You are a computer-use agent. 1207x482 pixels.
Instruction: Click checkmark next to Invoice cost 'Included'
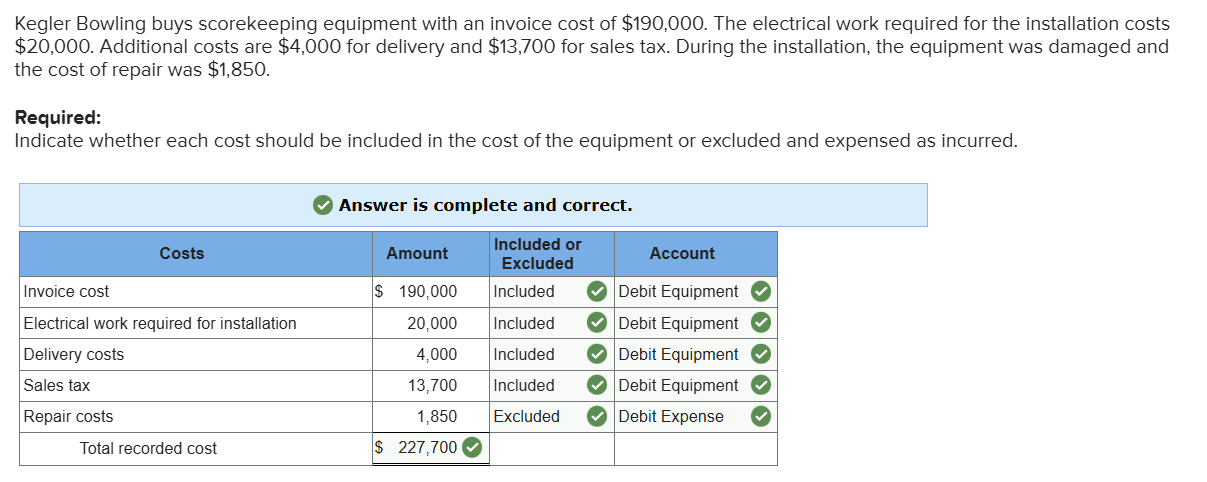click(596, 292)
